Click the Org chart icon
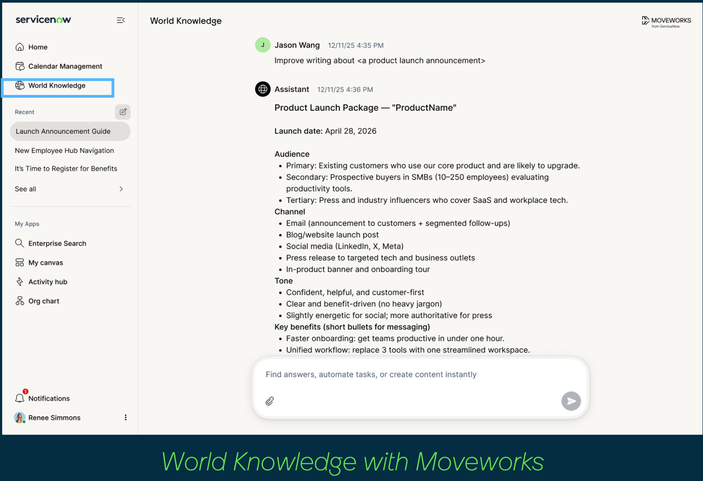The height and width of the screenshot is (481, 703). (19, 301)
